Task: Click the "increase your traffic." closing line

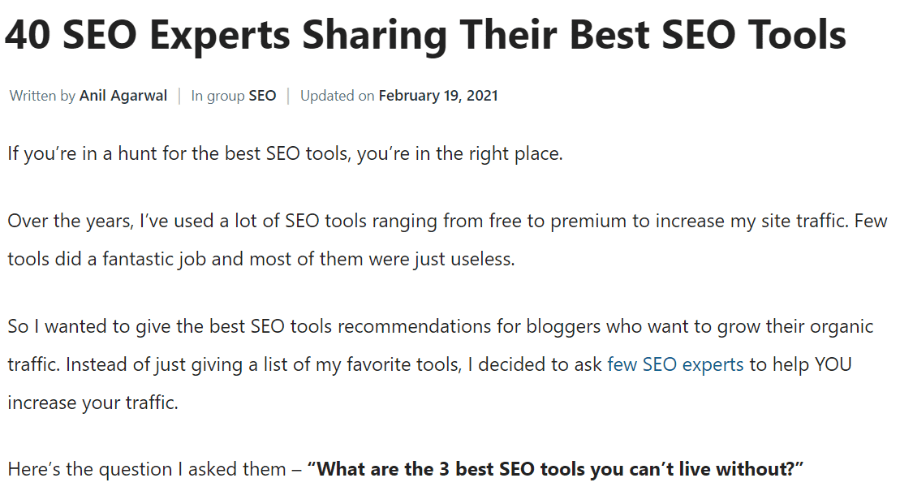Action: [93, 402]
